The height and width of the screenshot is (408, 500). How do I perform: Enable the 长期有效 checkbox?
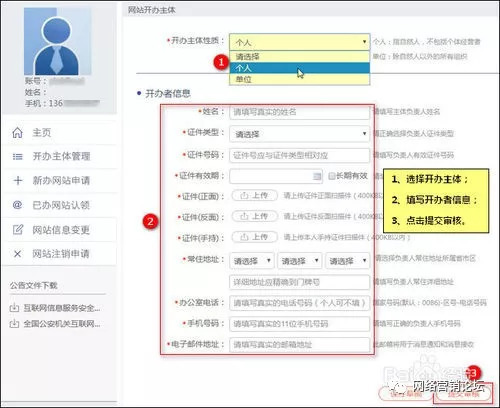(331, 176)
